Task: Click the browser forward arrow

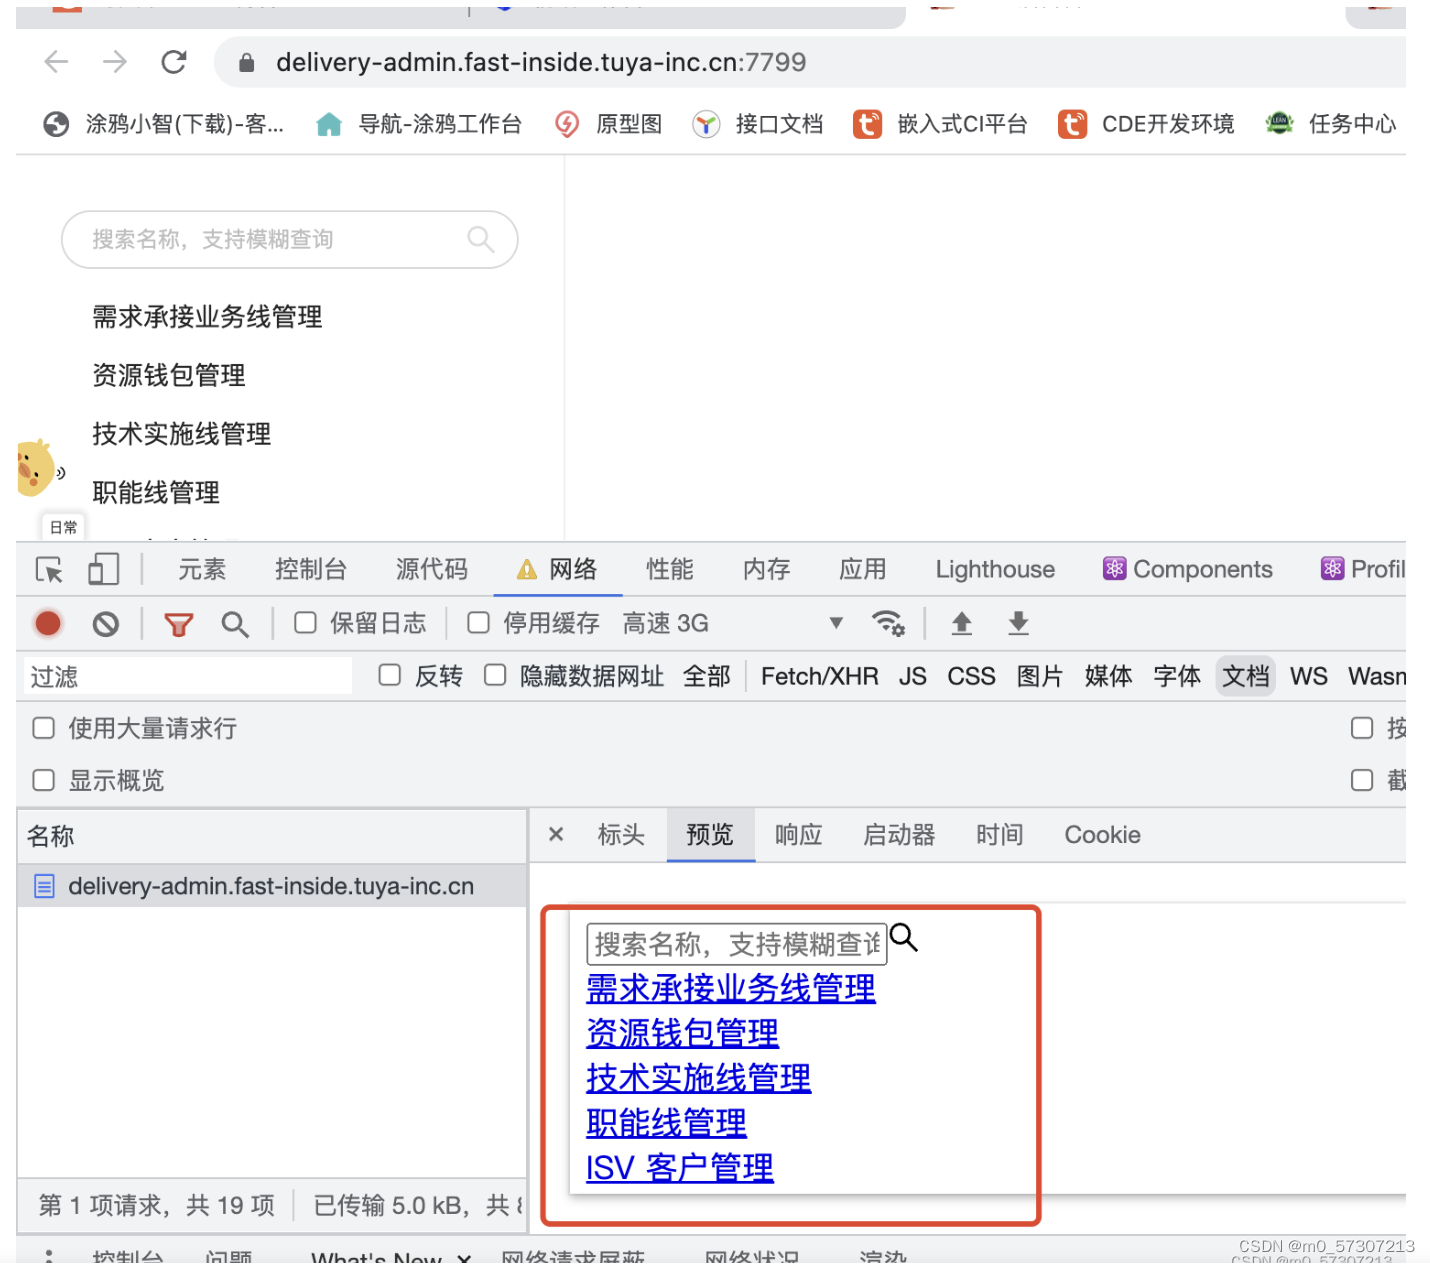Action: tap(115, 62)
